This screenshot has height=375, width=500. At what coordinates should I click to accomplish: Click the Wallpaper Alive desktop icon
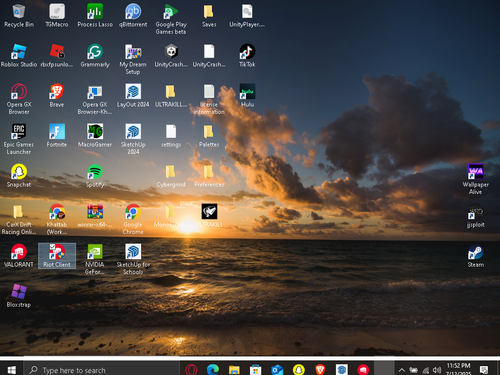(476, 179)
